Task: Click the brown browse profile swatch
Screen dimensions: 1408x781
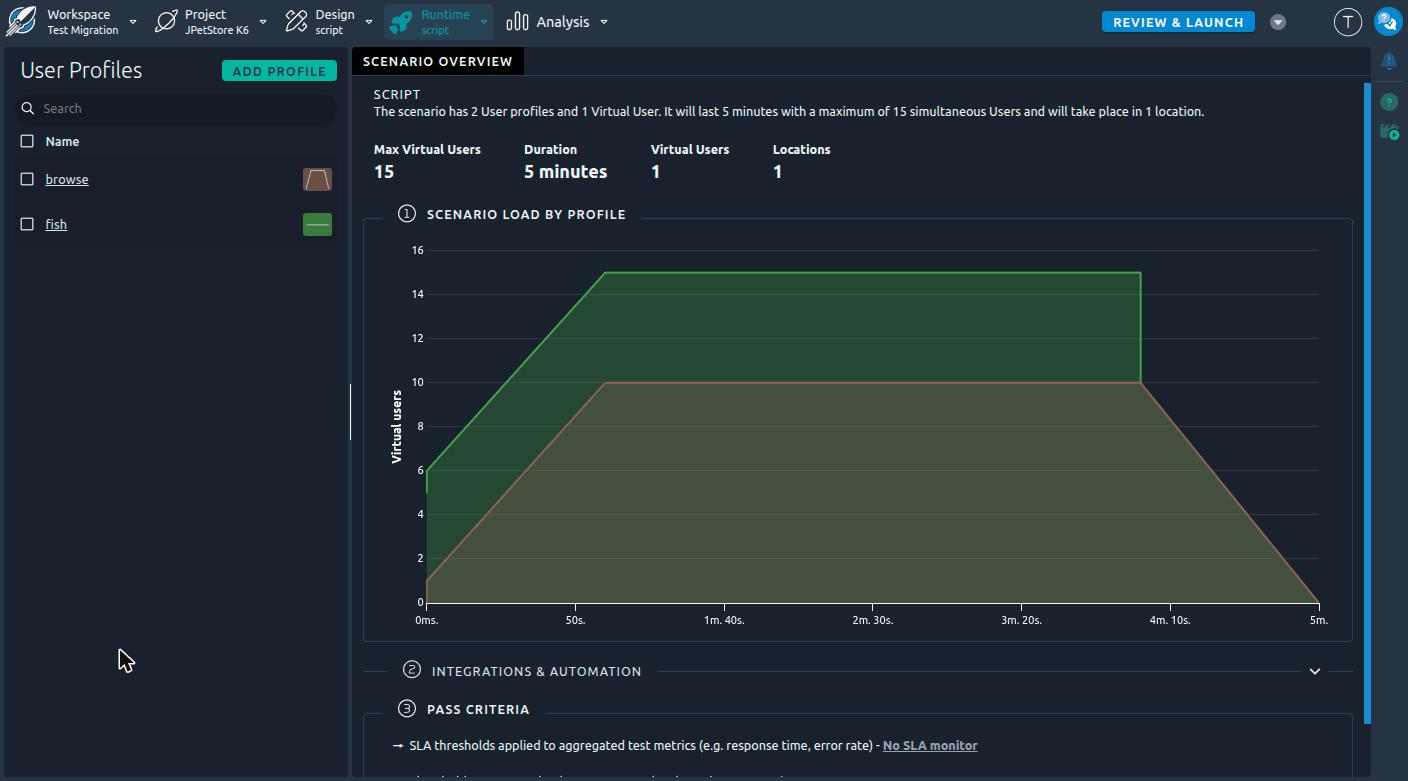Action: point(317,179)
